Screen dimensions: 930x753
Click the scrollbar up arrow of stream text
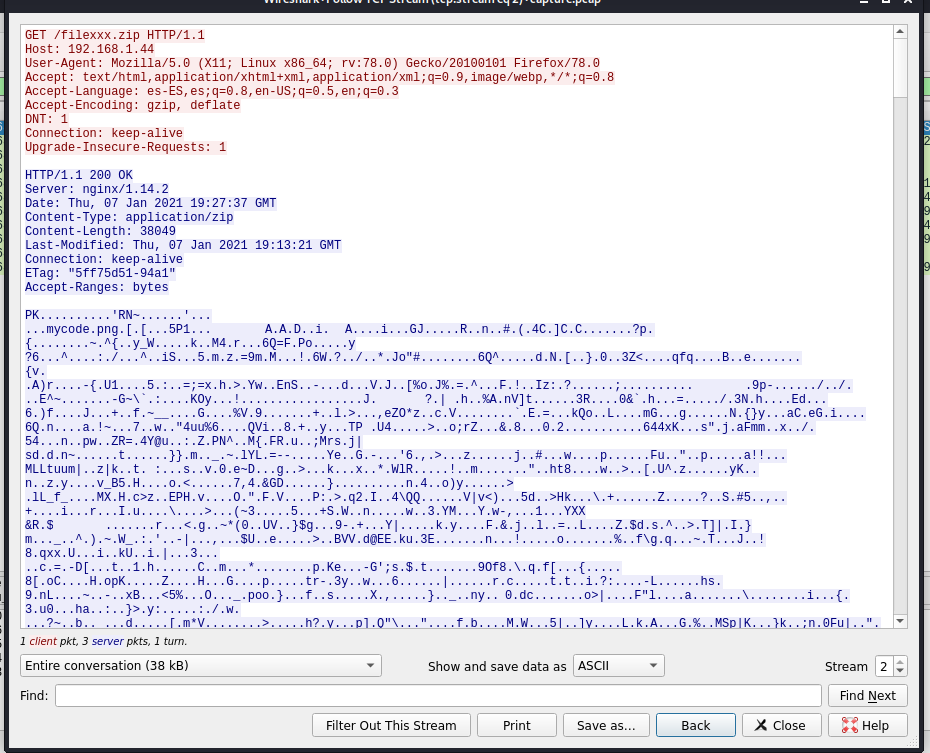(x=900, y=31)
